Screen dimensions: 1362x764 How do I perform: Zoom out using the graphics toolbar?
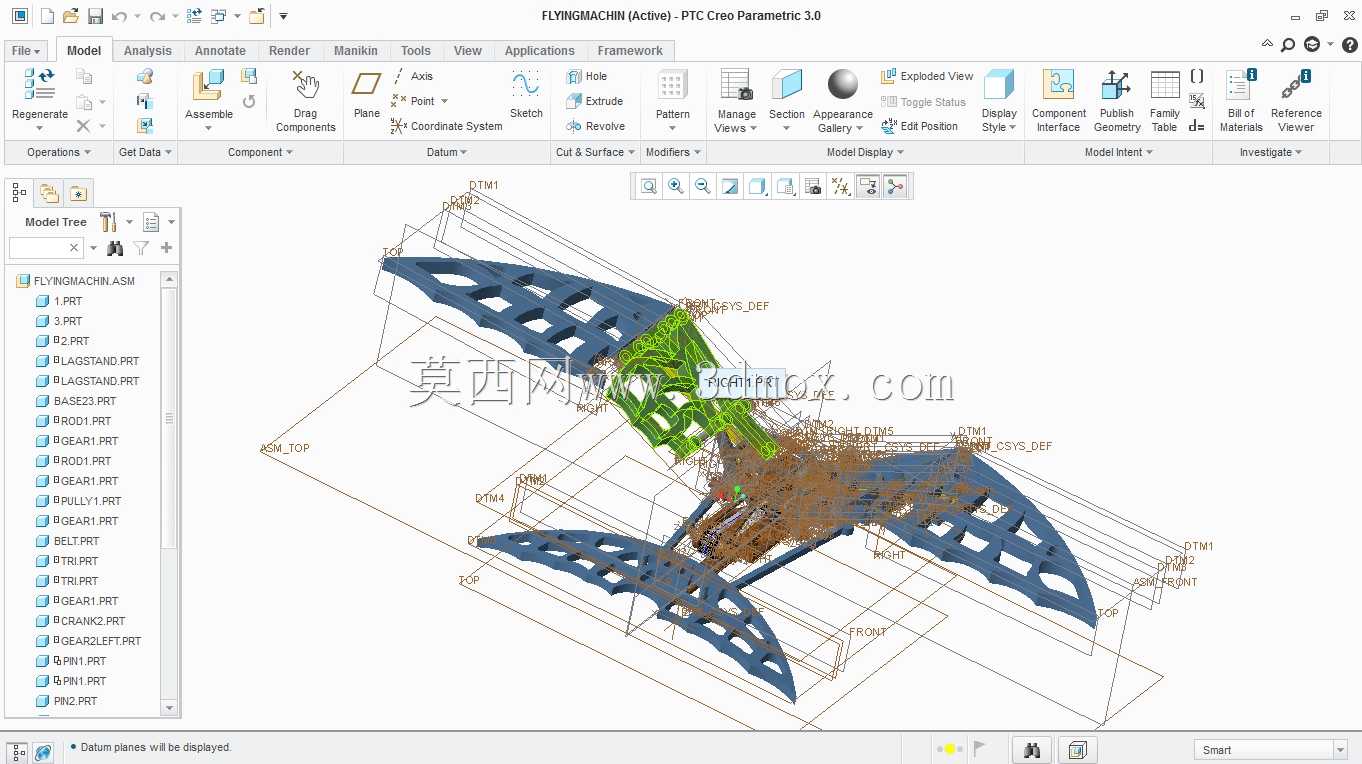click(x=703, y=186)
